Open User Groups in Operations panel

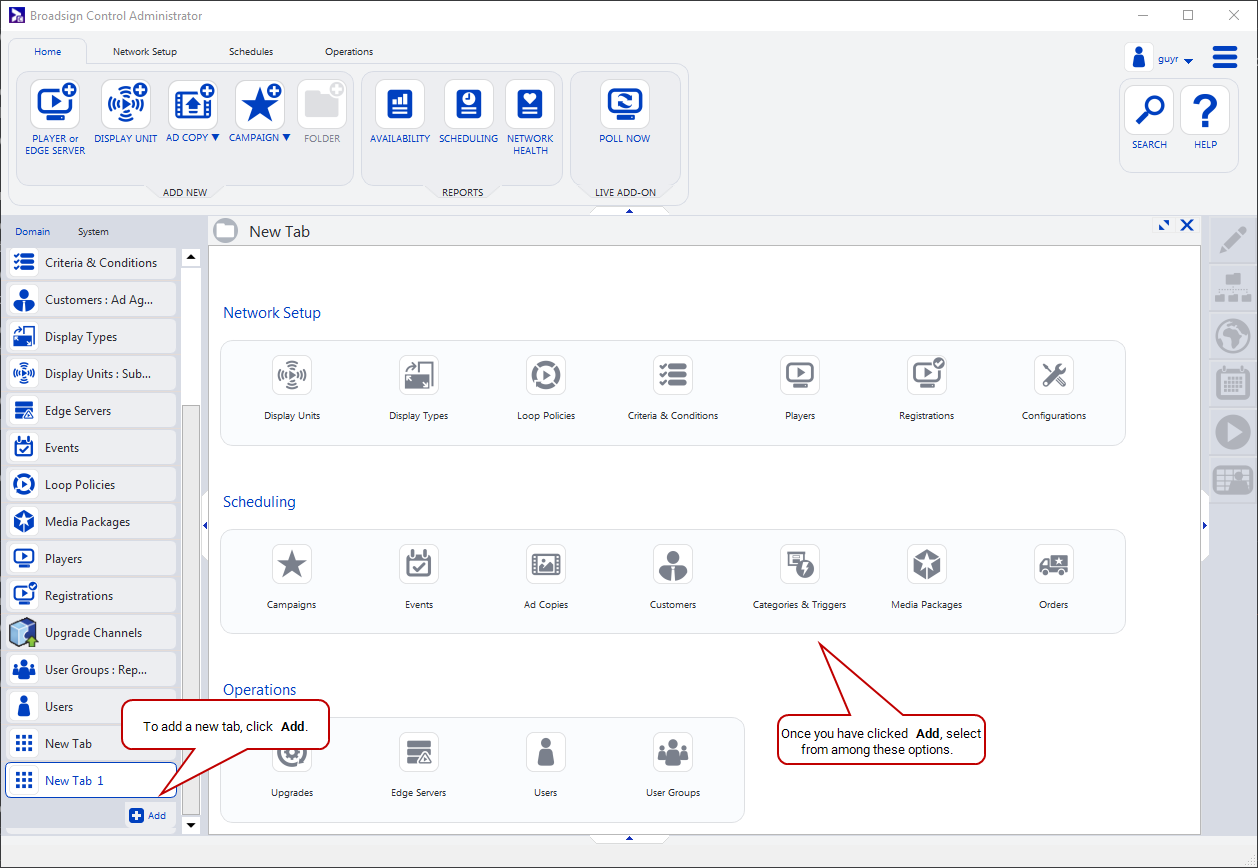pyautogui.click(x=673, y=766)
